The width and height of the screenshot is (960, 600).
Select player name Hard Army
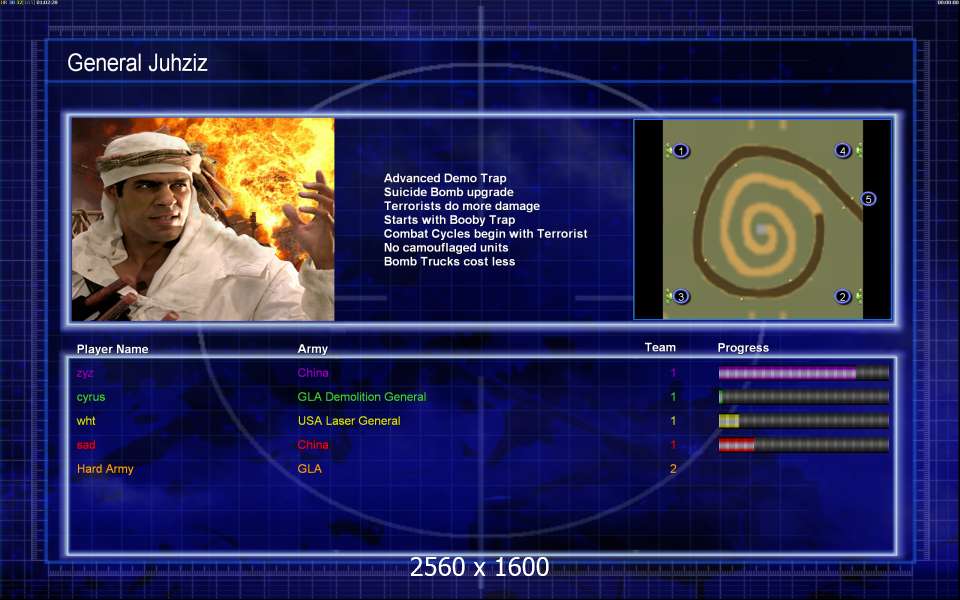point(105,469)
